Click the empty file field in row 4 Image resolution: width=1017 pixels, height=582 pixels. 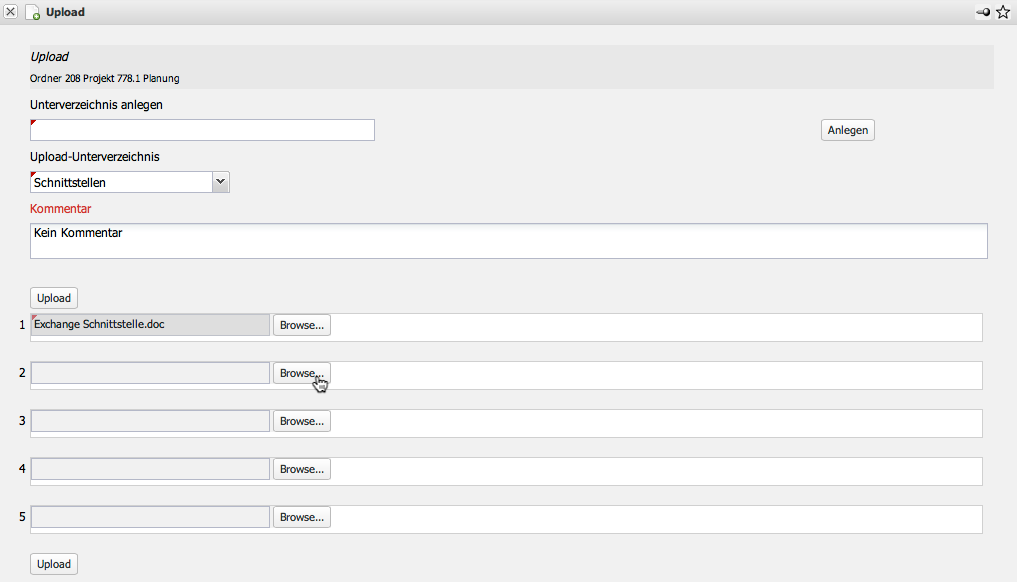(150, 469)
